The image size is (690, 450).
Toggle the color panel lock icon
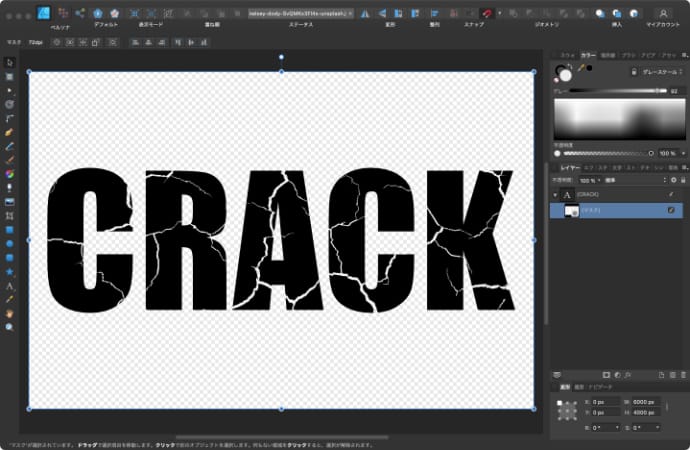(x=634, y=72)
